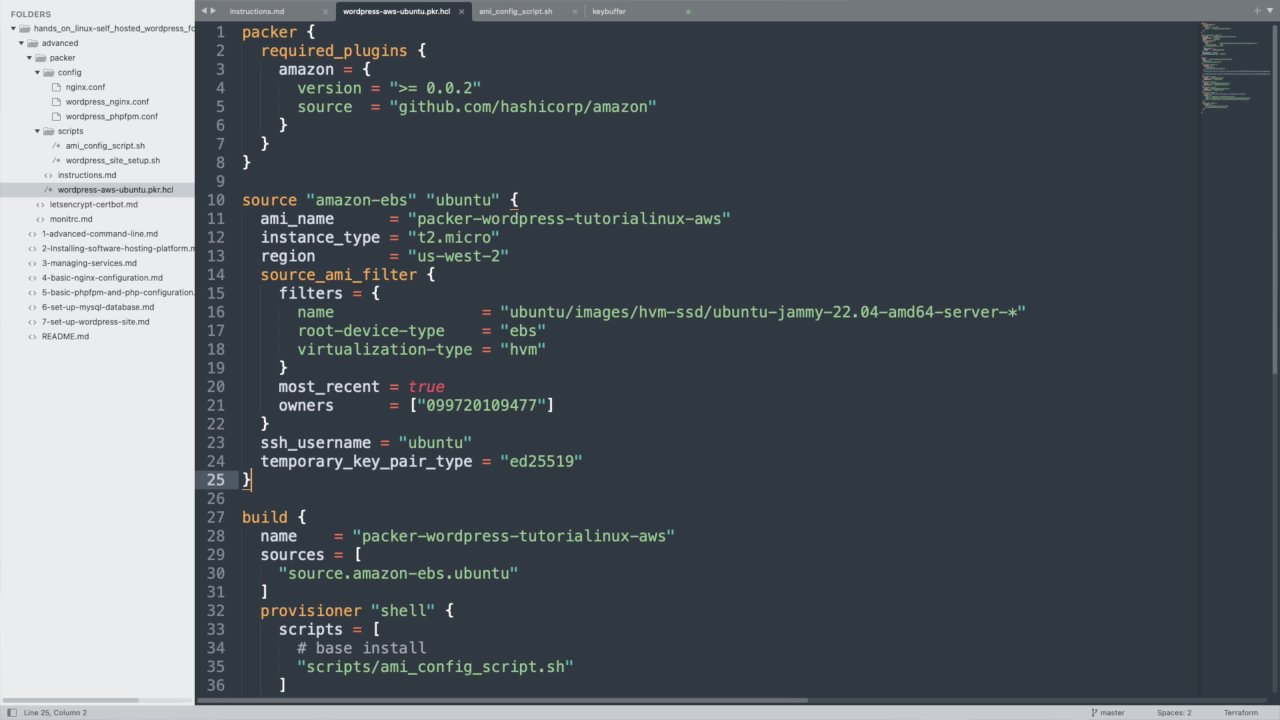This screenshot has width=1280, height=720.
Task: Change indentation via Spaces: 2
Action: 1174,712
